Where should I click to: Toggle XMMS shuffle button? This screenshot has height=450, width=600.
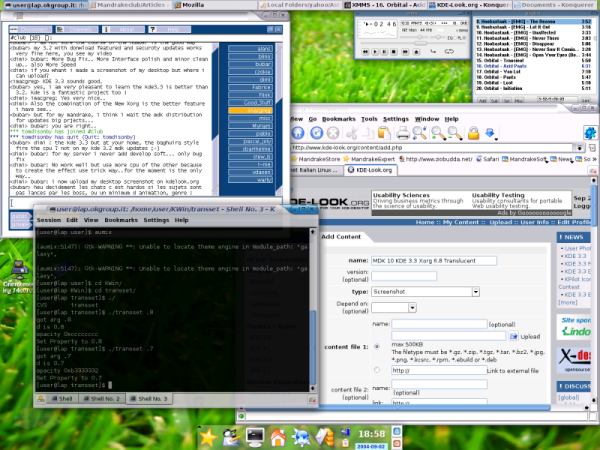click(433, 51)
